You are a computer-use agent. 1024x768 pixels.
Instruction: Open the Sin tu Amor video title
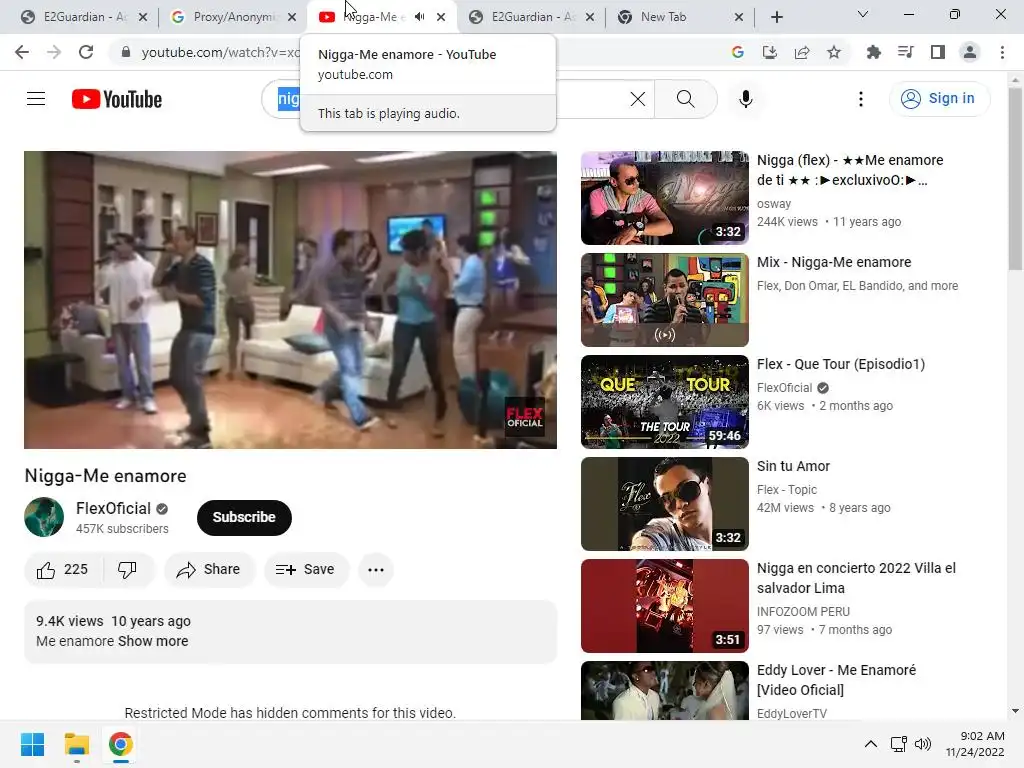coord(793,466)
